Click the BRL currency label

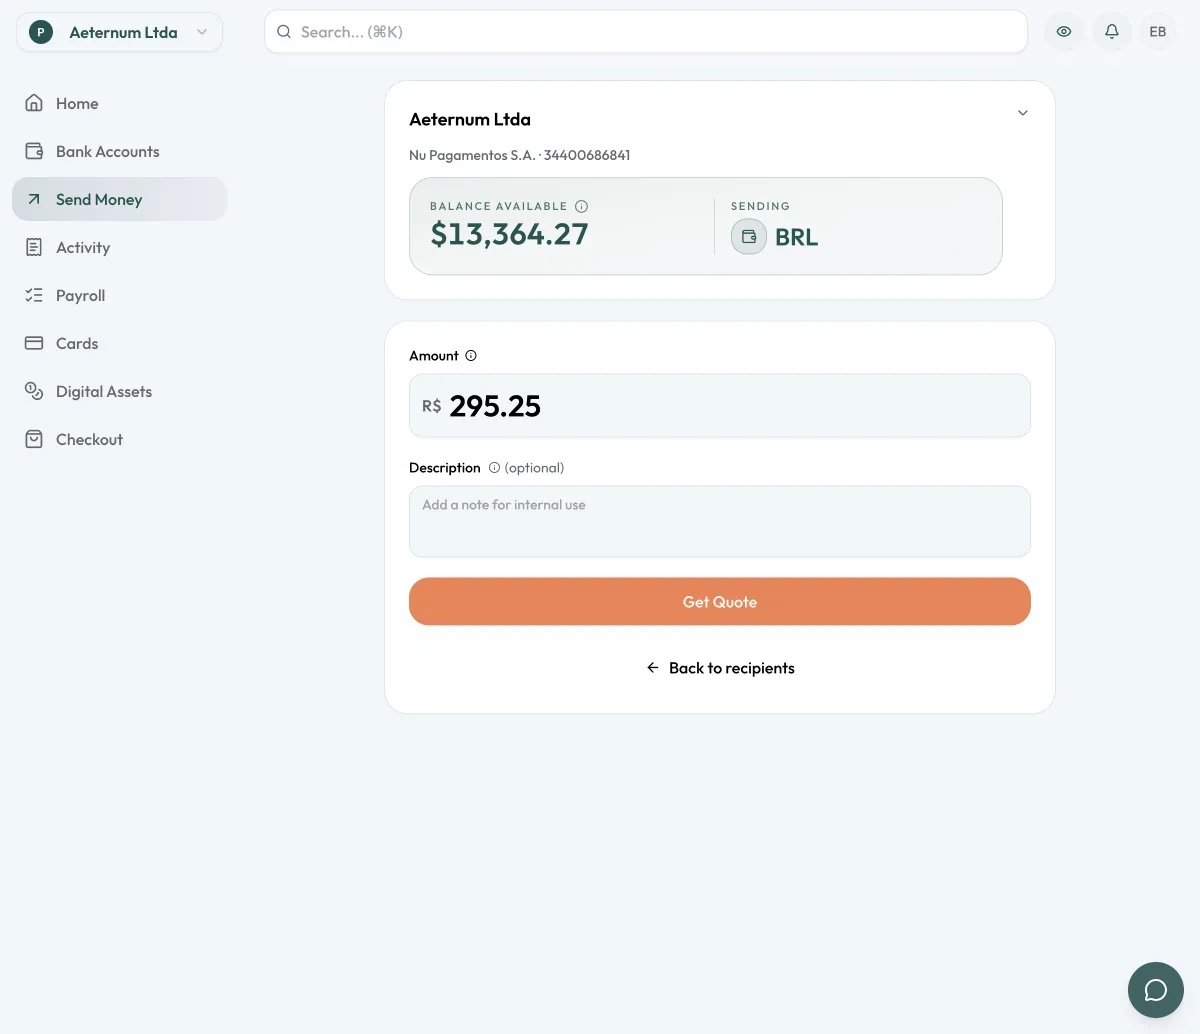796,237
